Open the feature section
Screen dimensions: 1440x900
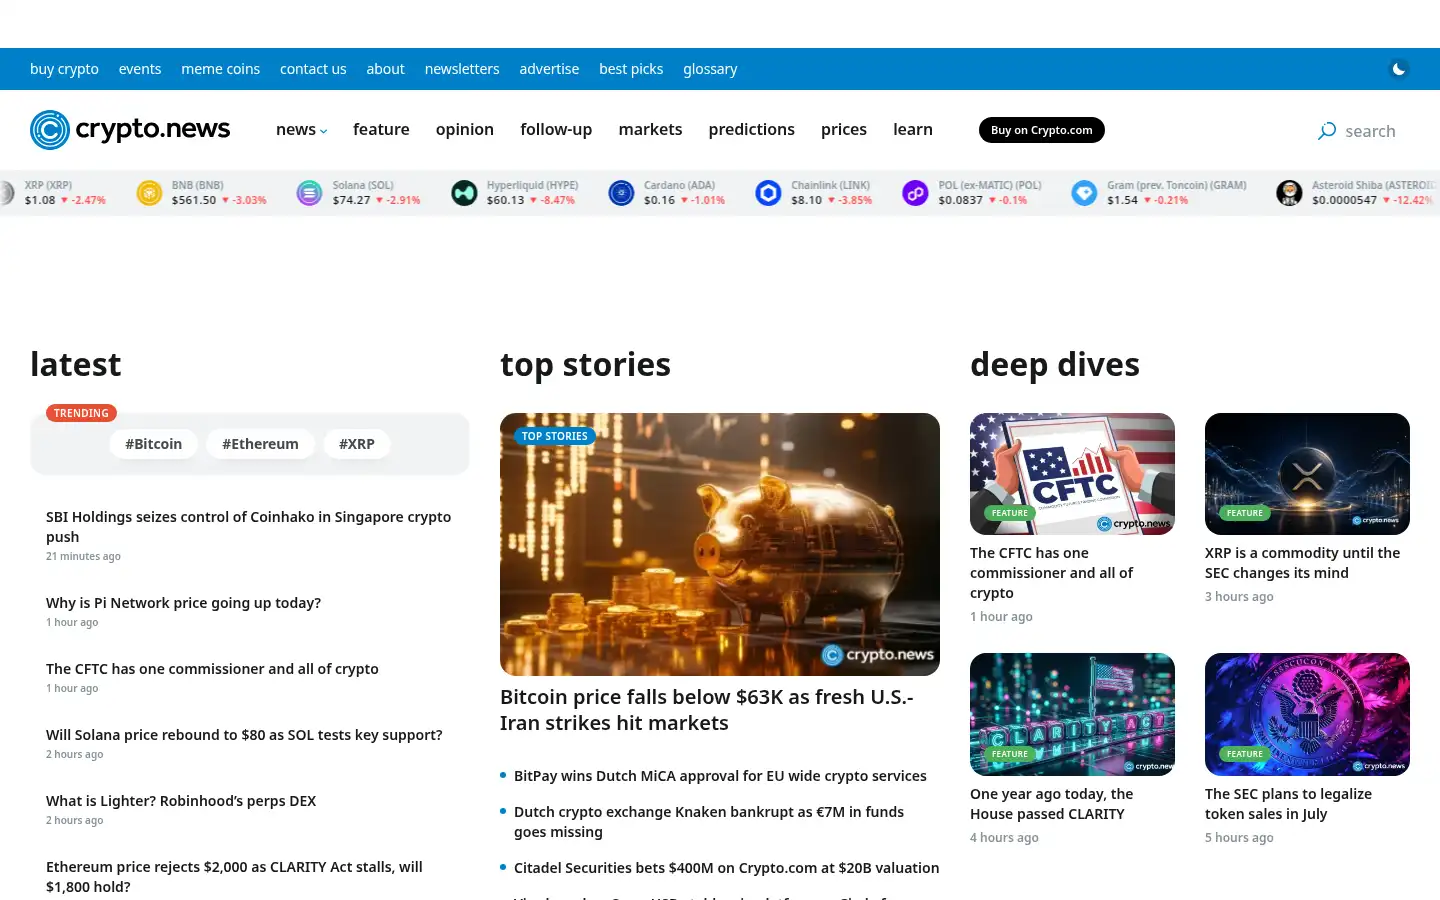click(x=381, y=130)
